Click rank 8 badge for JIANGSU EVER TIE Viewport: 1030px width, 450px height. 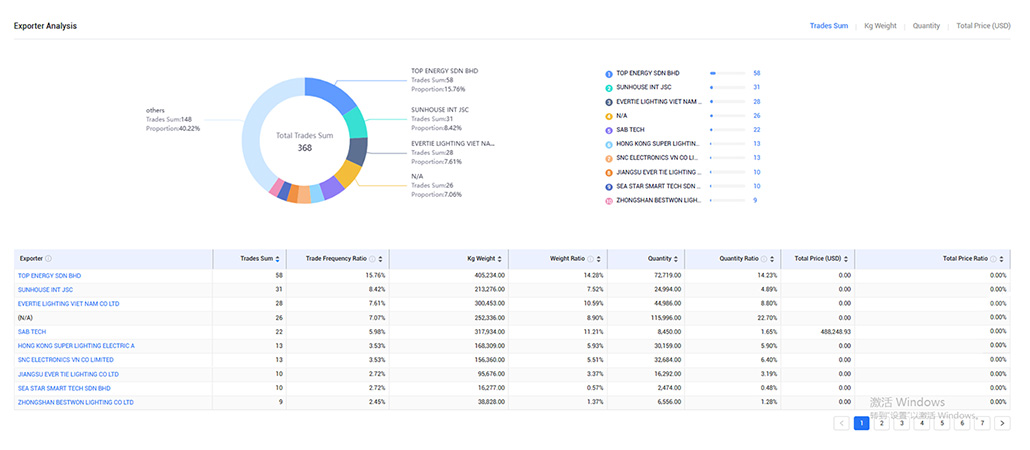609,172
